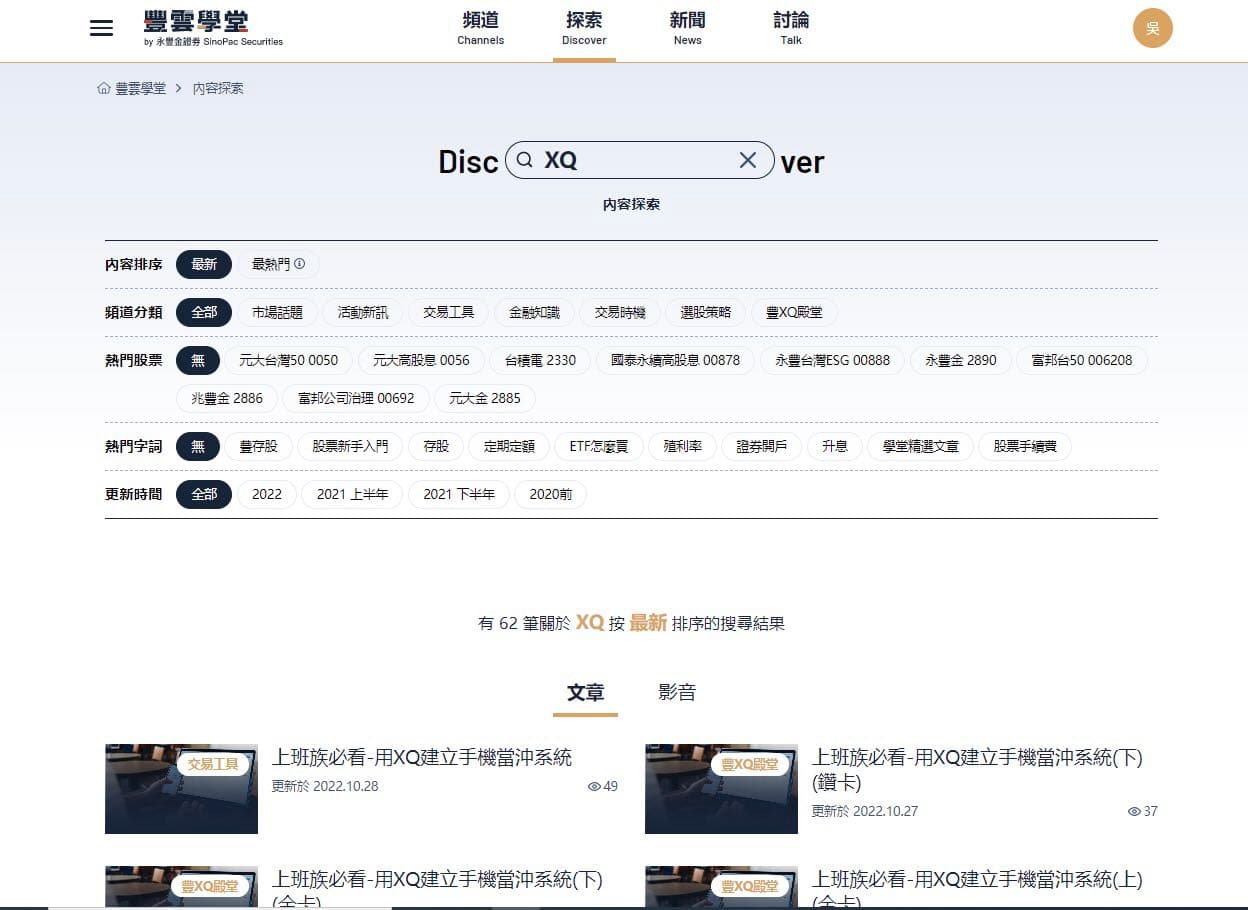Filter by keyword 升息
The height and width of the screenshot is (910, 1248).
point(835,446)
